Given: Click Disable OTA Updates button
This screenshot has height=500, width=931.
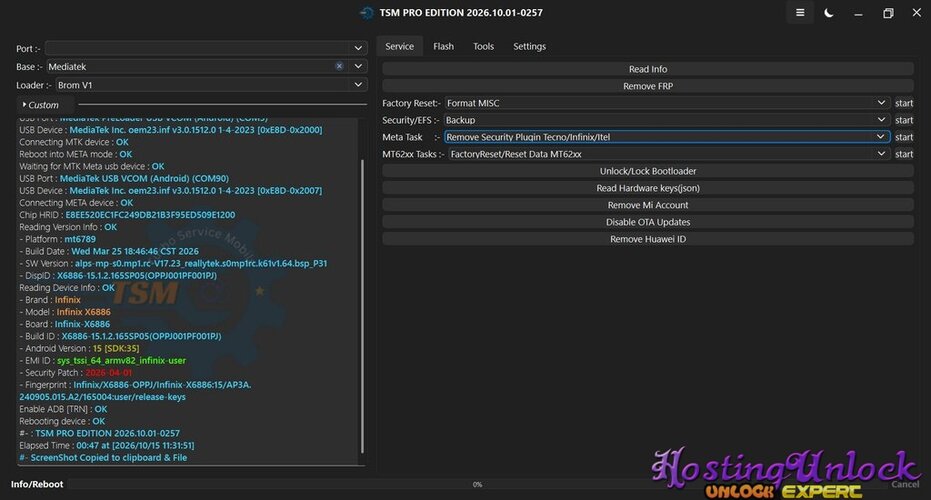Looking at the screenshot, I should point(648,222).
